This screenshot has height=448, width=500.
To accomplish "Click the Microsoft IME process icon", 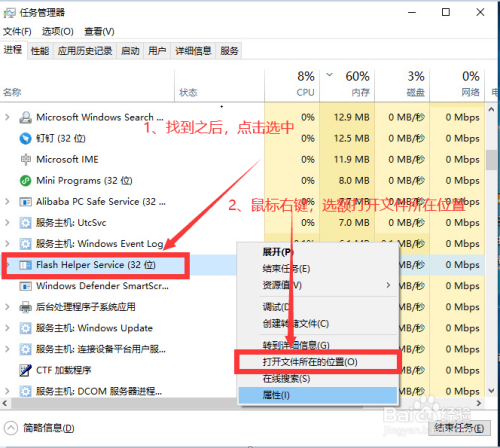I will 25,159.
